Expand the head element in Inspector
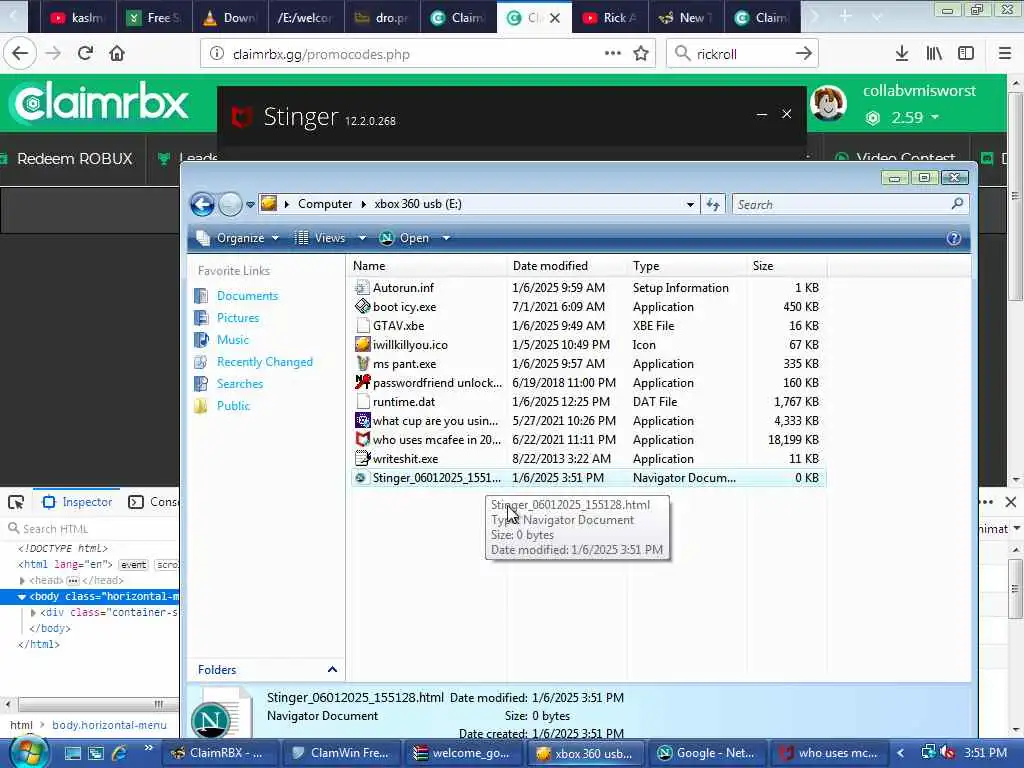 coord(22,580)
